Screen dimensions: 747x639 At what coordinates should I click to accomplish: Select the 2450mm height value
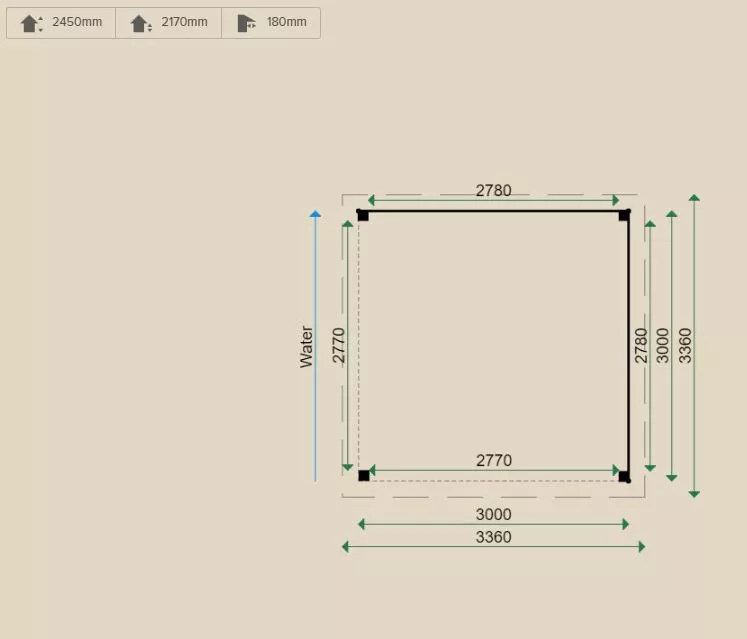point(77,22)
